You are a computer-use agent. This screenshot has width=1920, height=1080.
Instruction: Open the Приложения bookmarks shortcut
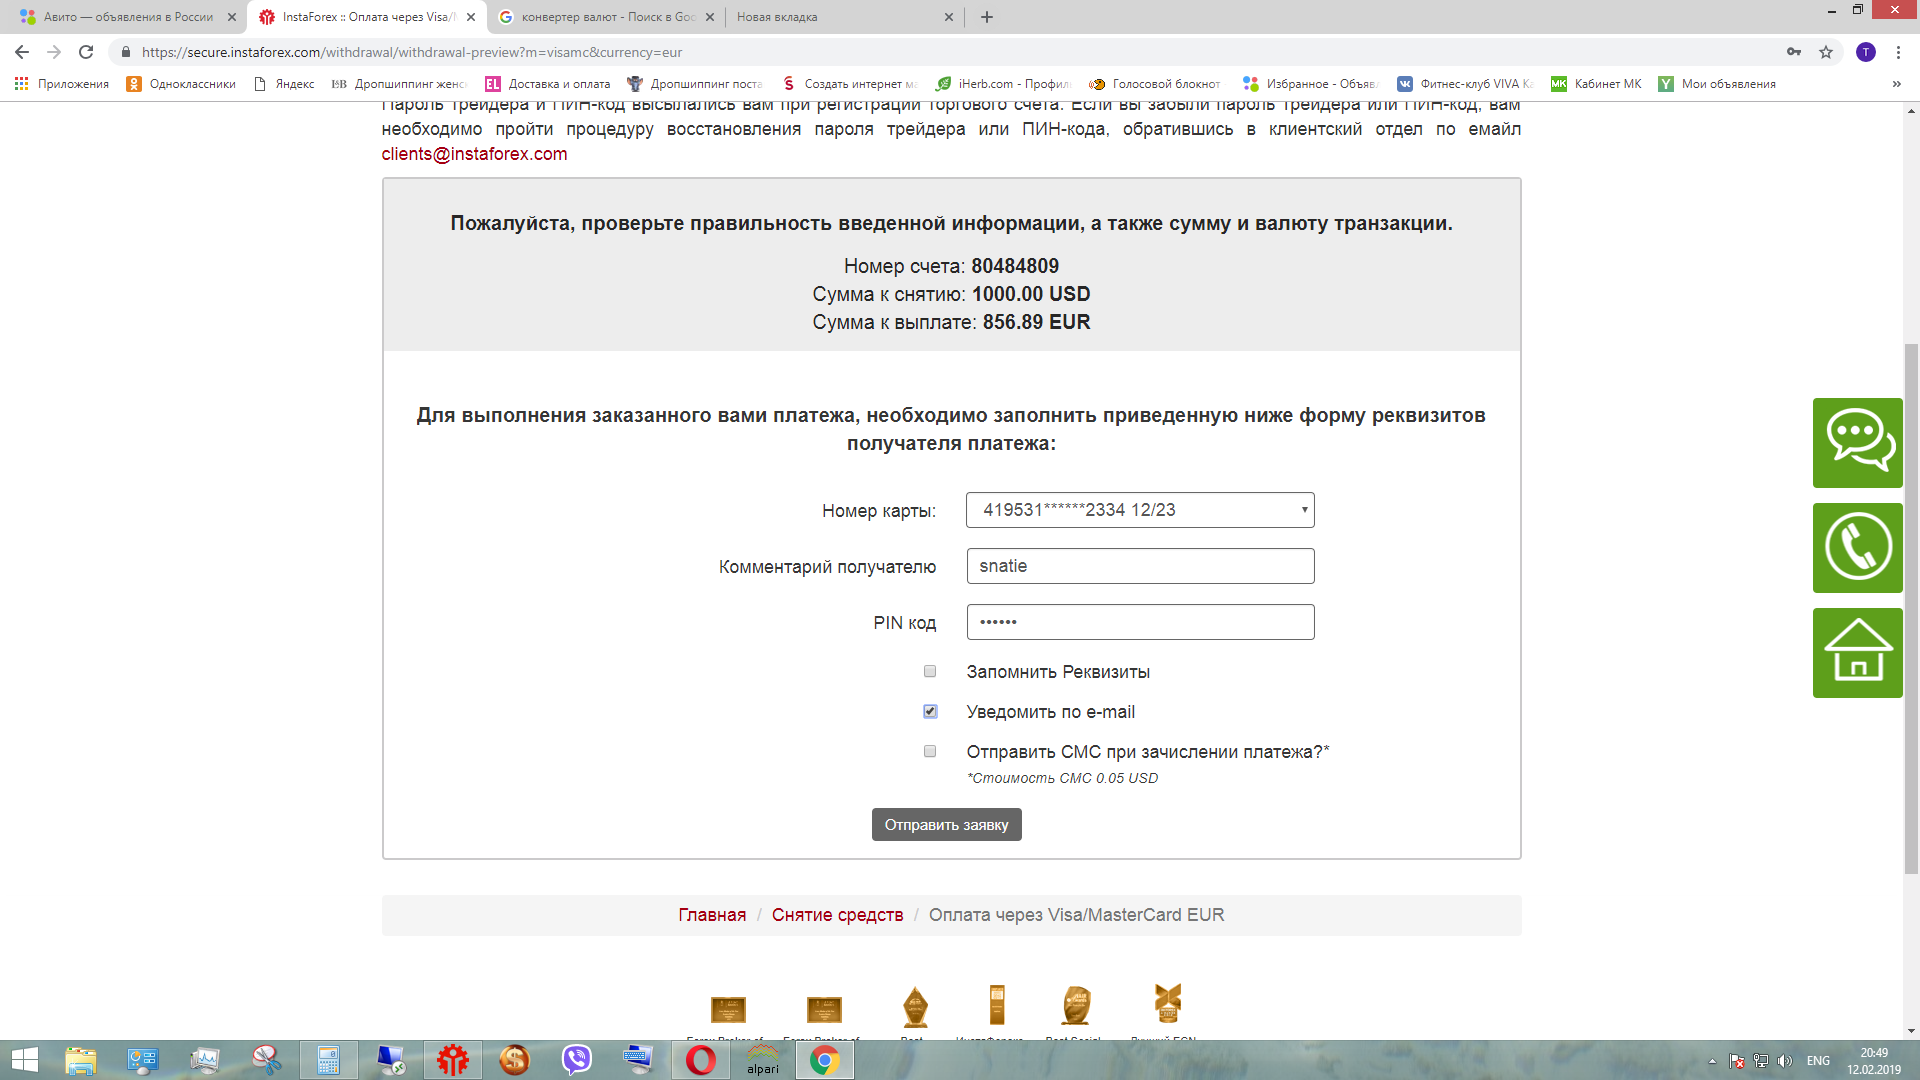point(62,84)
